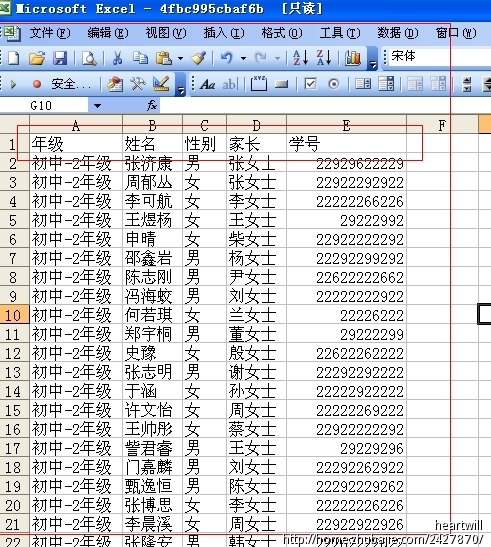Select row 10 header
491x547 pixels.
pos(14,315)
